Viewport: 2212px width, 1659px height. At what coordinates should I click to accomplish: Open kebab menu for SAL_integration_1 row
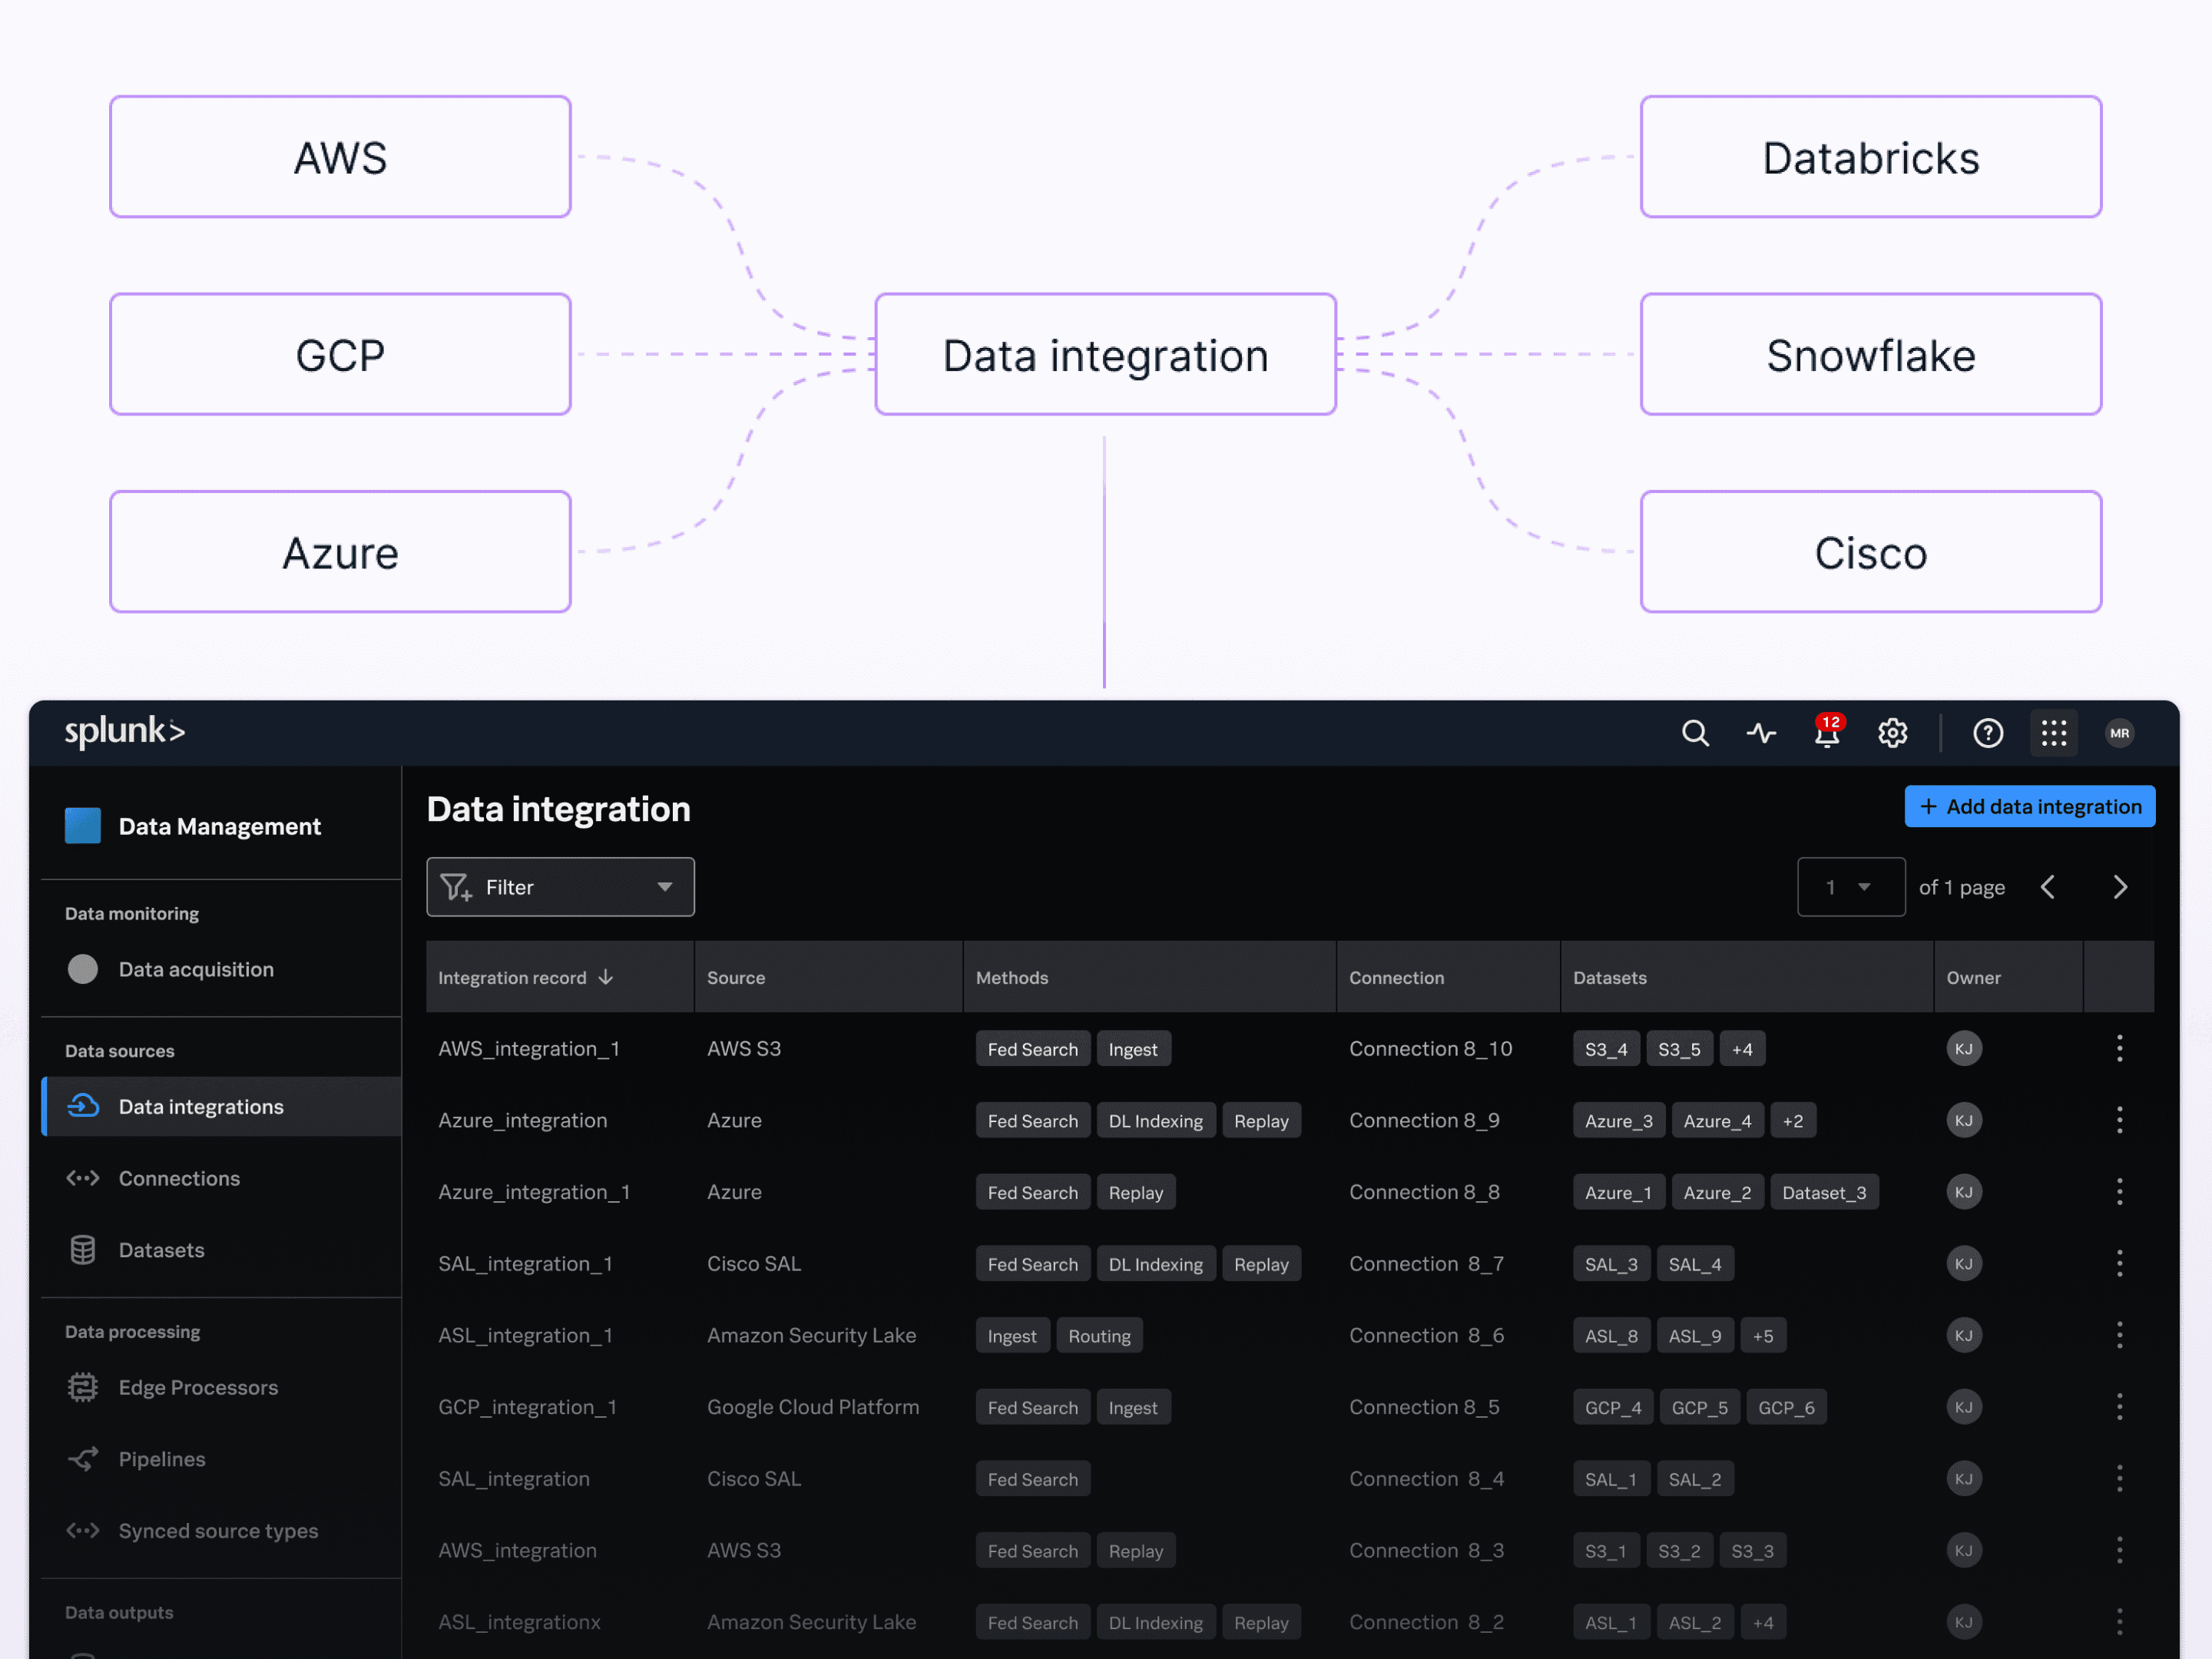coord(2119,1263)
